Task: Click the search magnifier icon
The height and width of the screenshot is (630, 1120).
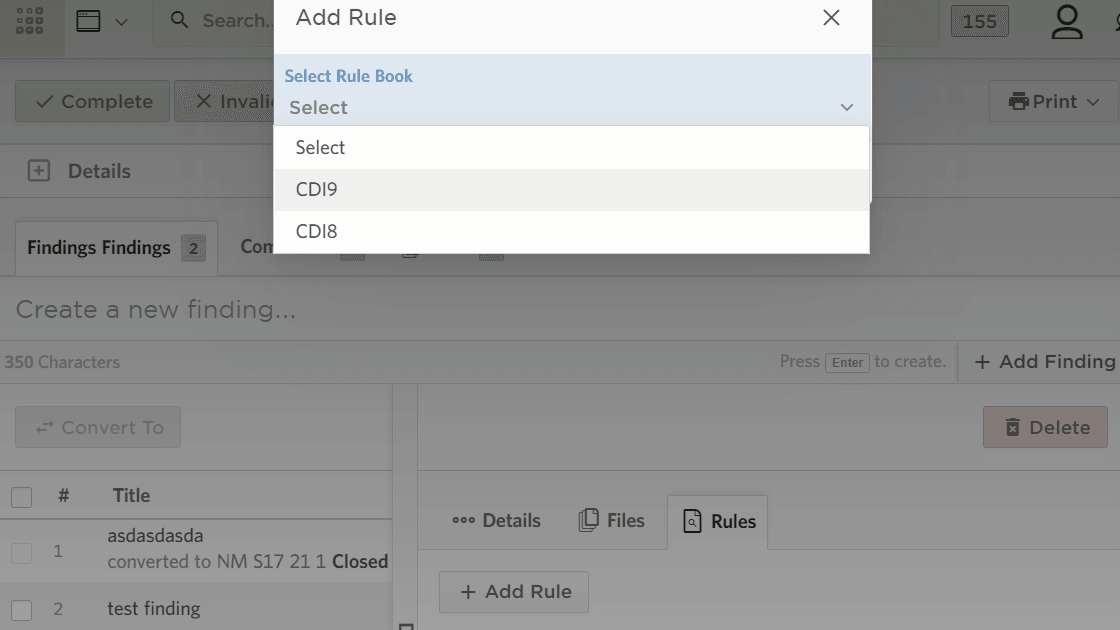Action: [x=180, y=21]
